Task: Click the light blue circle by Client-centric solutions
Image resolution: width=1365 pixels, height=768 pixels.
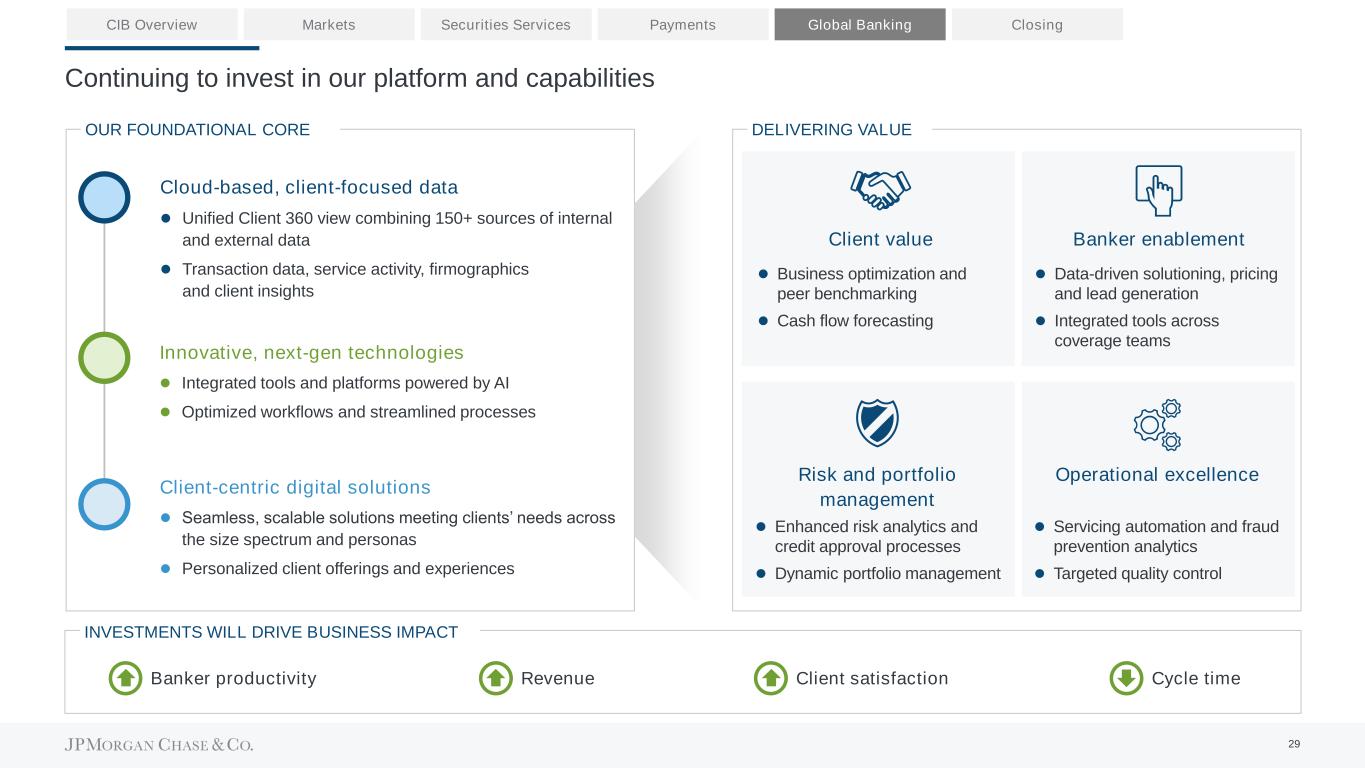Action: pyautogui.click(x=104, y=504)
